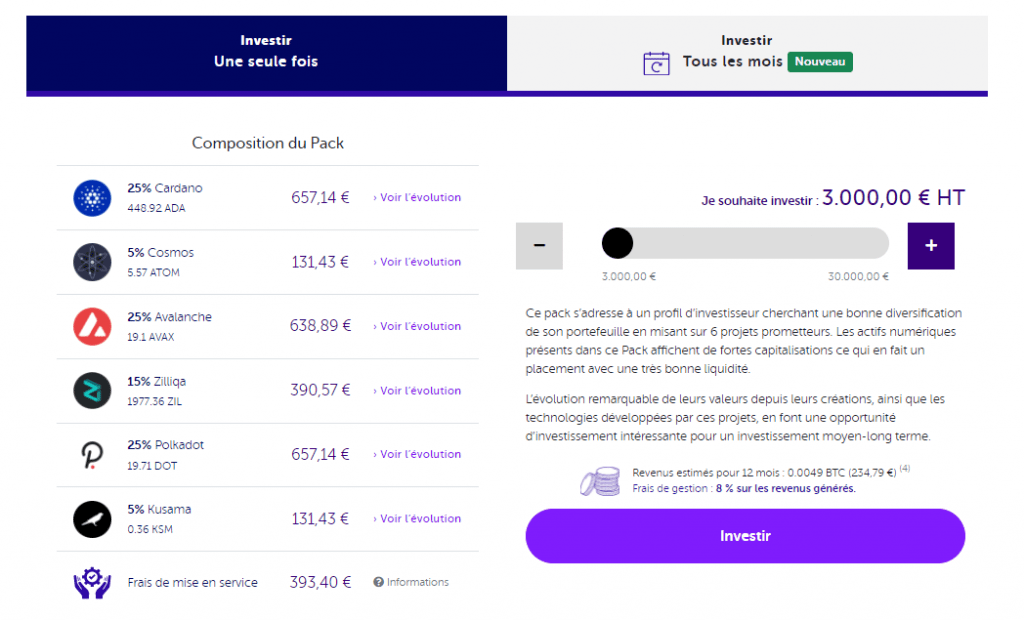The image size is (1024, 620).
Task: Click the green Nouveau badge
Action: tap(820, 62)
